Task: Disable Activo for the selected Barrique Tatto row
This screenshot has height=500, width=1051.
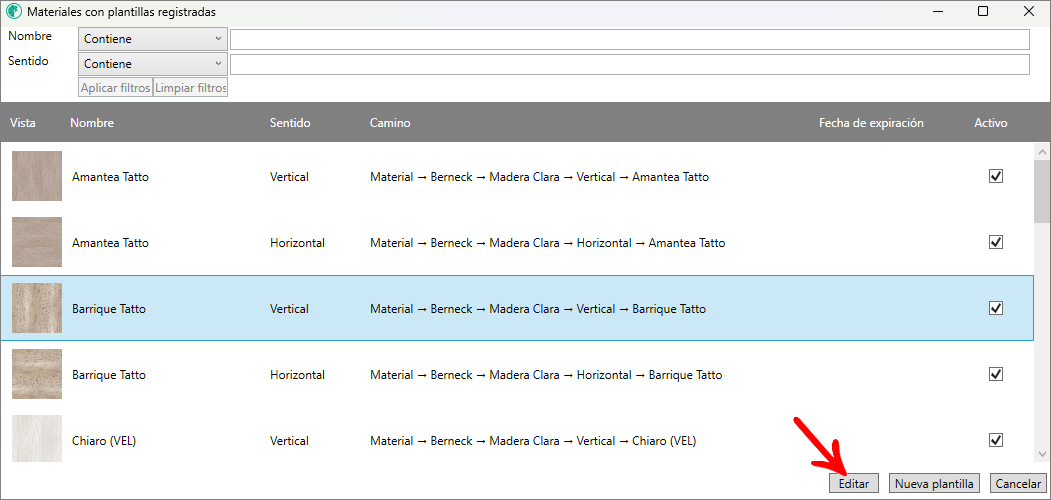Action: tap(995, 308)
